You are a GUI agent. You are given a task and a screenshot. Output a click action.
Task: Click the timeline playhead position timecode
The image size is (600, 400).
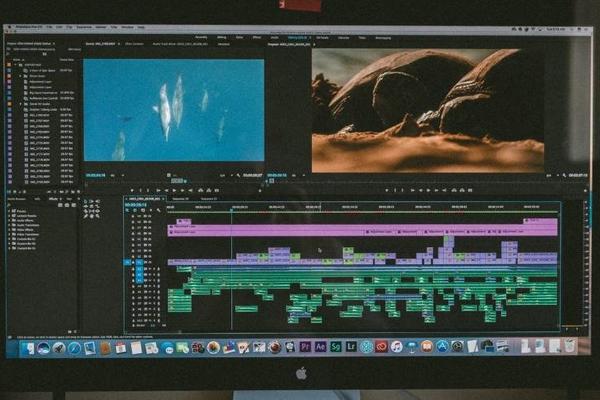pyautogui.click(x=136, y=205)
